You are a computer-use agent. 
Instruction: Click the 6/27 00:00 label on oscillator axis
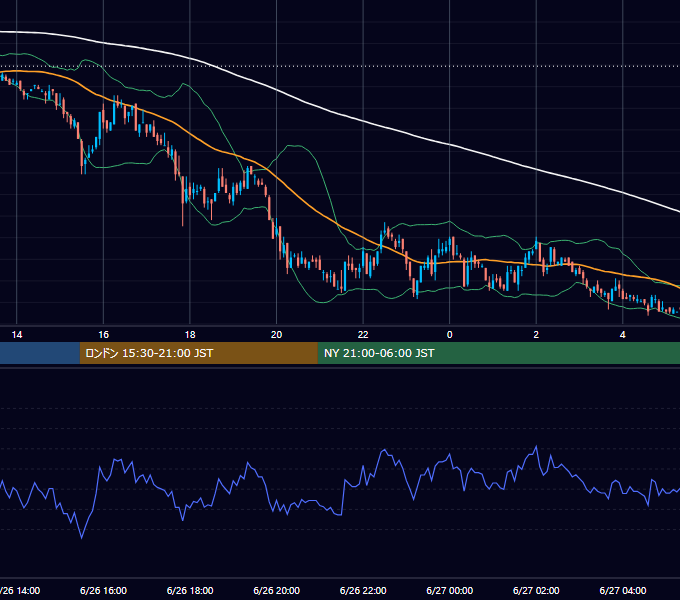point(449,590)
